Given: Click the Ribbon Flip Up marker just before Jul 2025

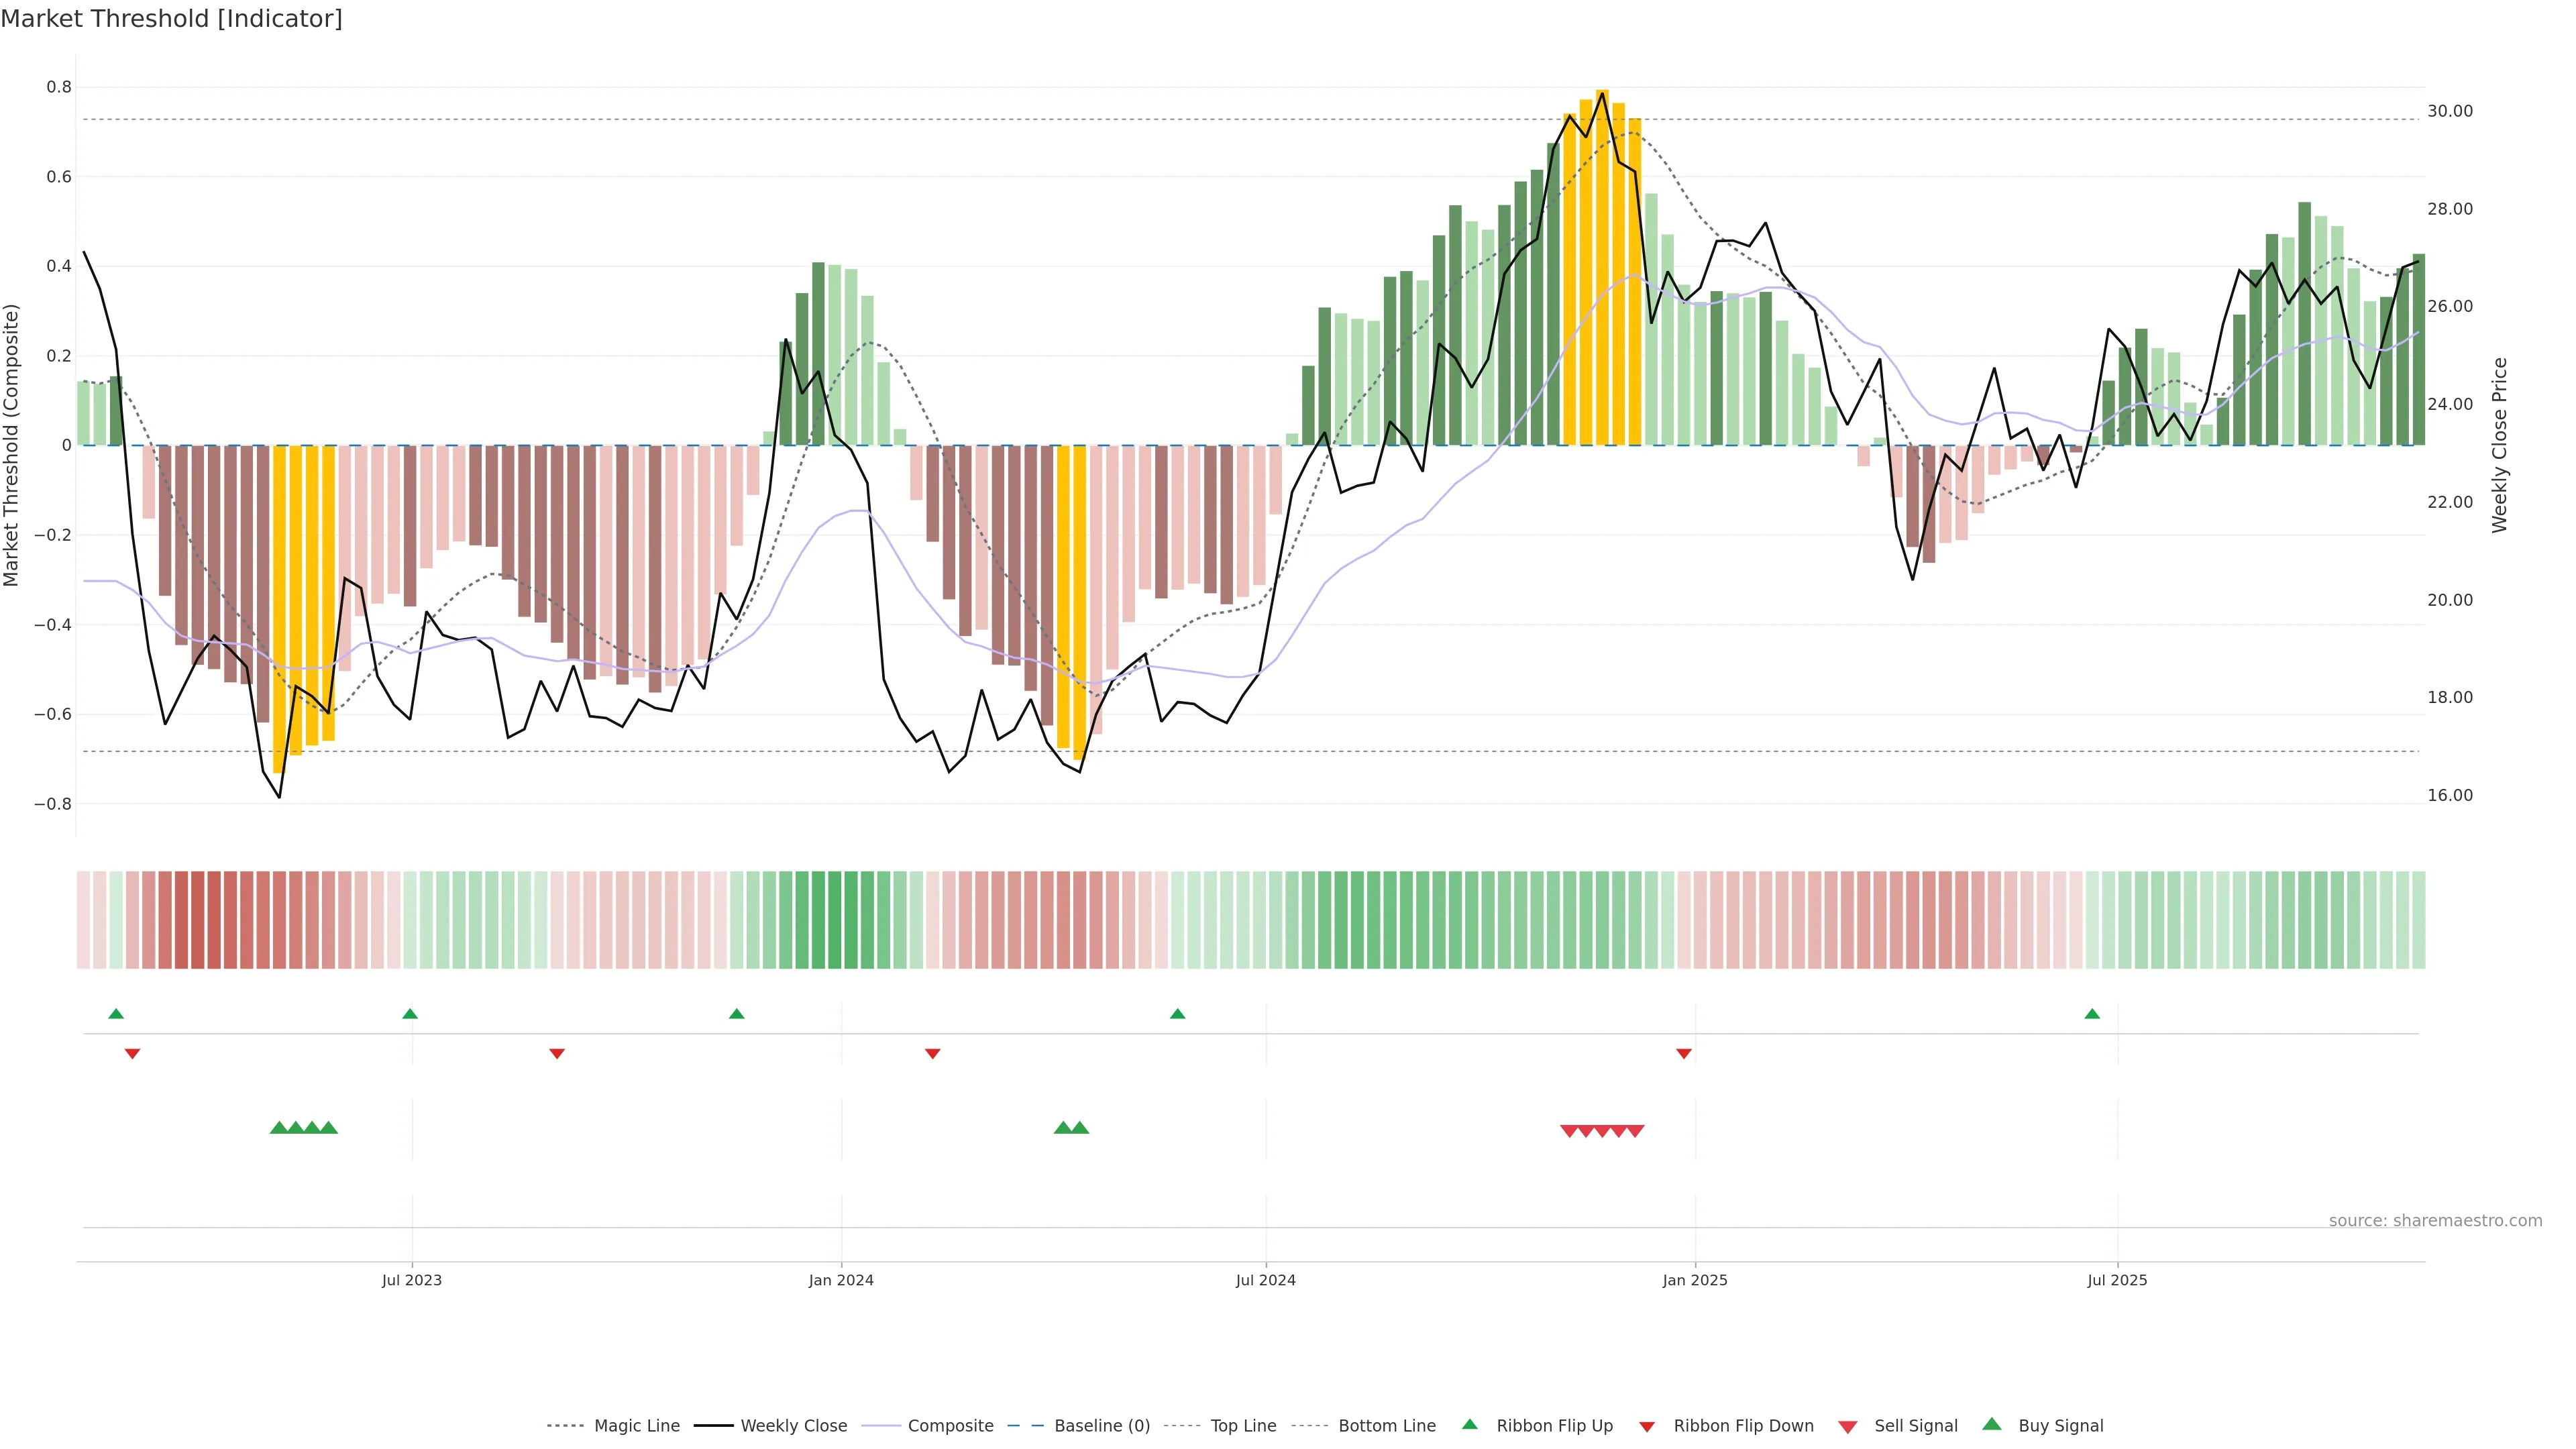Looking at the screenshot, I should (x=2092, y=1014).
